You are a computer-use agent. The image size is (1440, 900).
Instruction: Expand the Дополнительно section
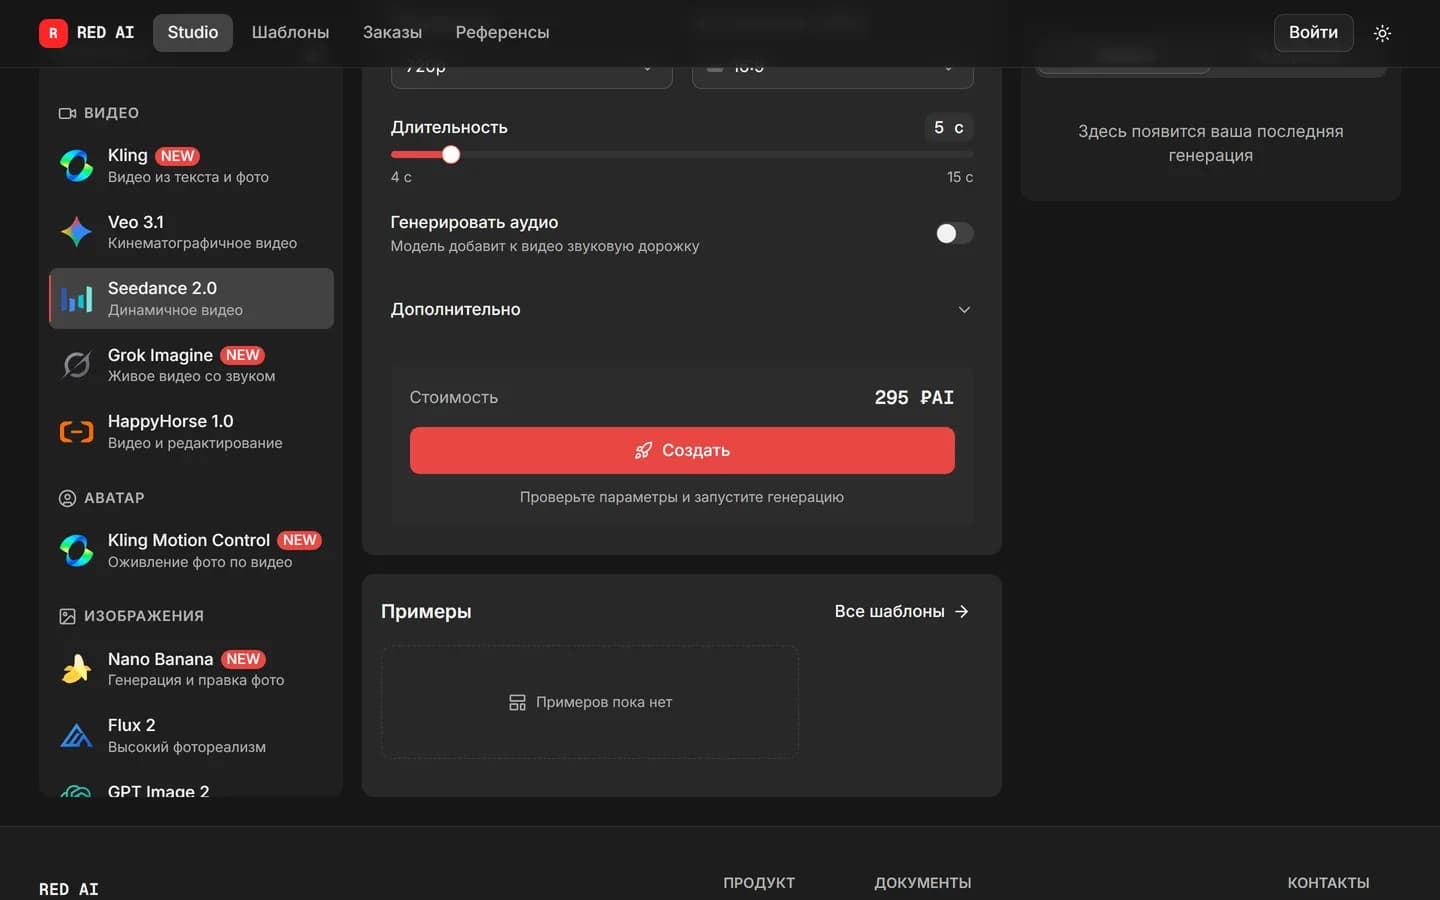pyautogui.click(x=681, y=309)
